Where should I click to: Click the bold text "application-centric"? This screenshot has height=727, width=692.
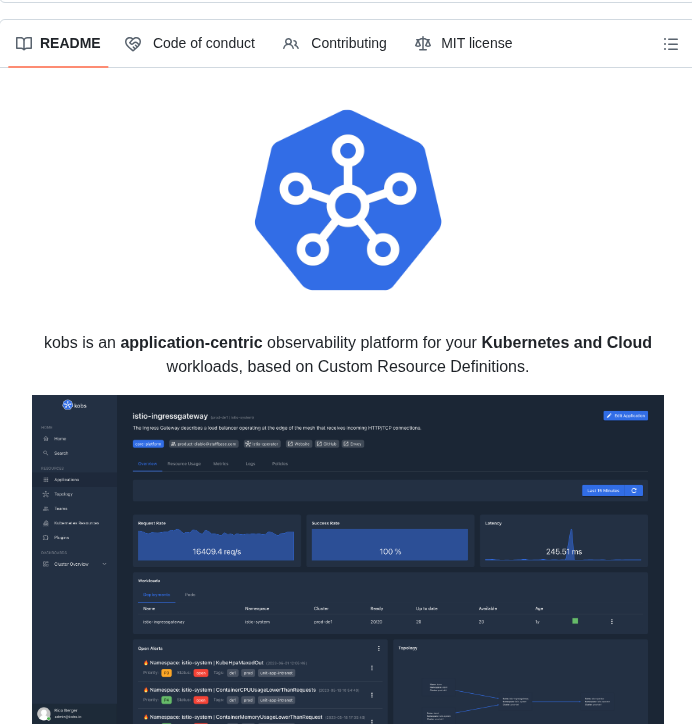click(x=191, y=343)
